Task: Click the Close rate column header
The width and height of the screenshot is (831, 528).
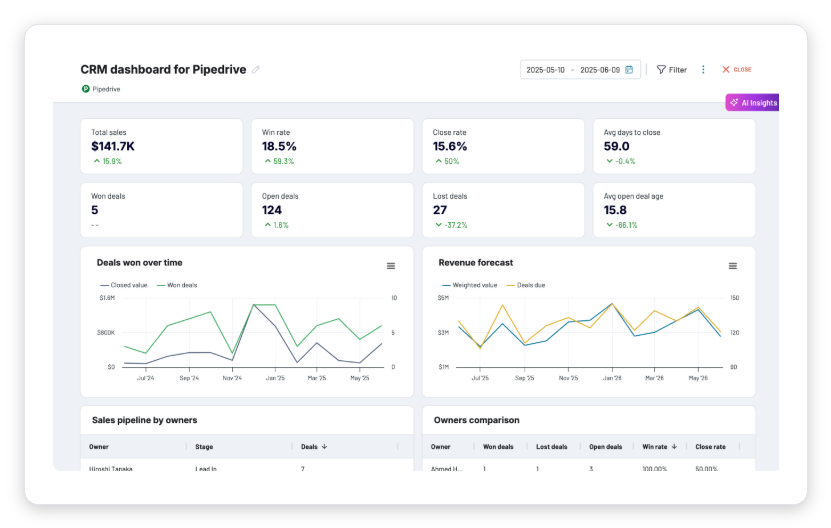Action: (x=710, y=447)
